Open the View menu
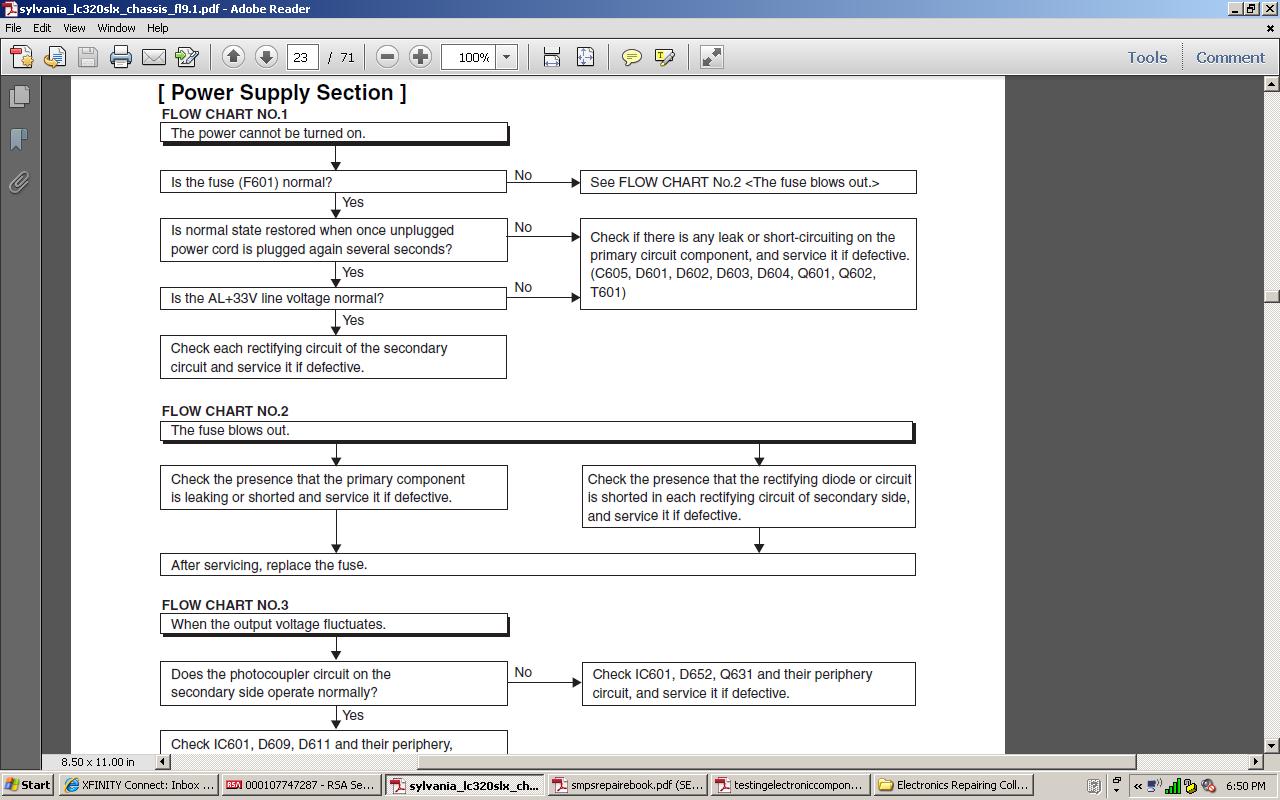The width and height of the screenshot is (1280, 800). pos(74,28)
